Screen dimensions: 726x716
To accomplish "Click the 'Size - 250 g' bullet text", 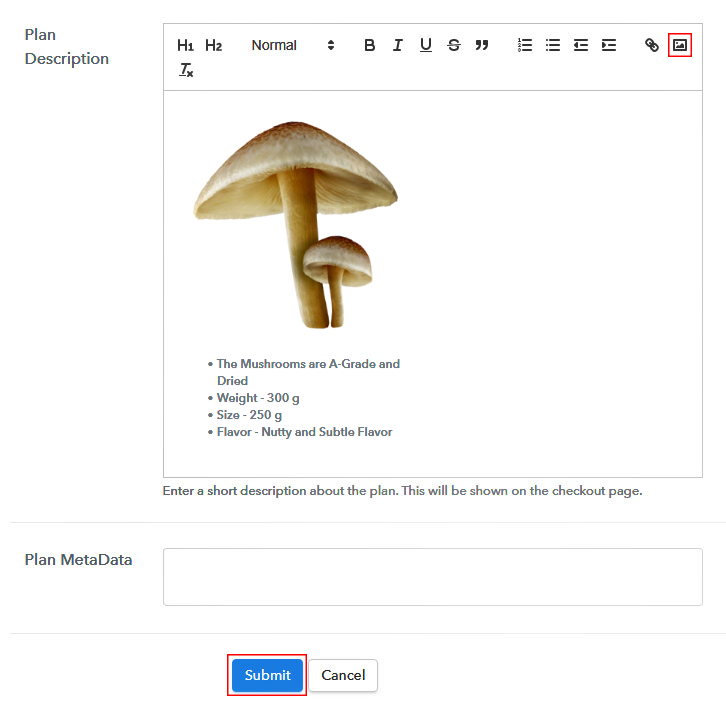I will pos(249,415).
